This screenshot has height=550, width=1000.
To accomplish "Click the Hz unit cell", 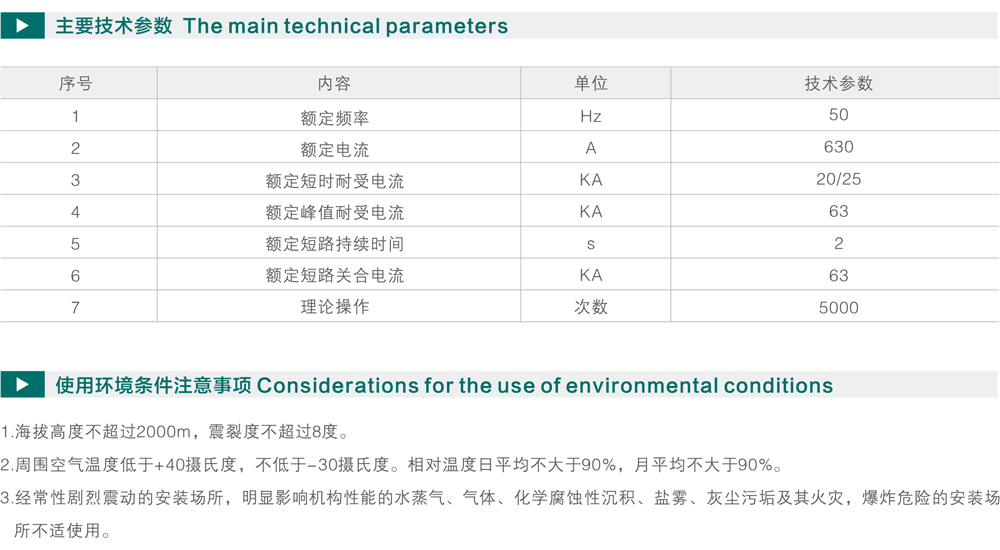I will 591,116.
